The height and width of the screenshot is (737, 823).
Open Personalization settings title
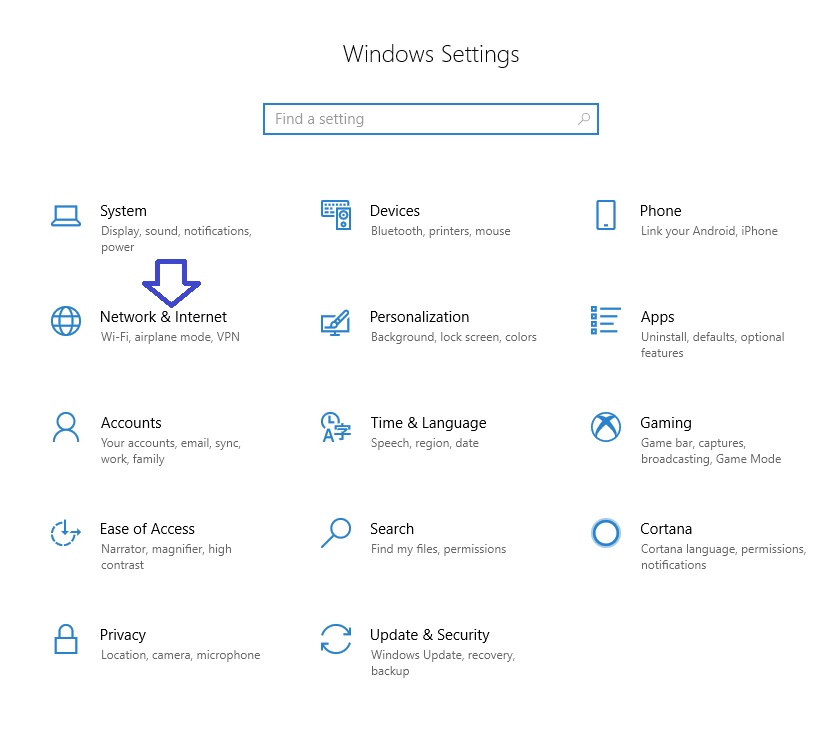(x=419, y=317)
